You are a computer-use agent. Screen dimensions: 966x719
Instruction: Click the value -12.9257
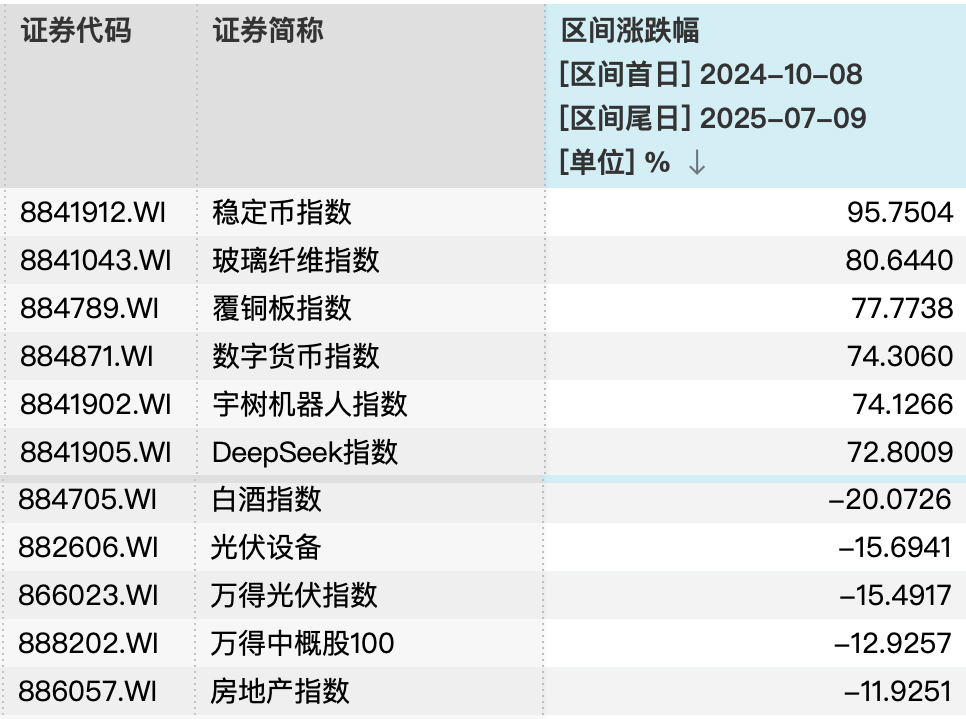tap(893, 643)
